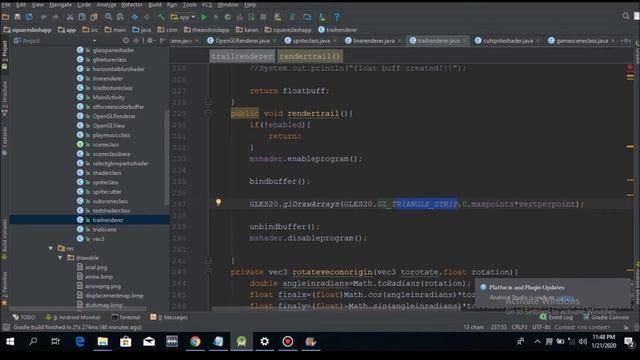640x360 pixels.
Task: Switch to the linerenderer.java tab
Action: point(374,41)
